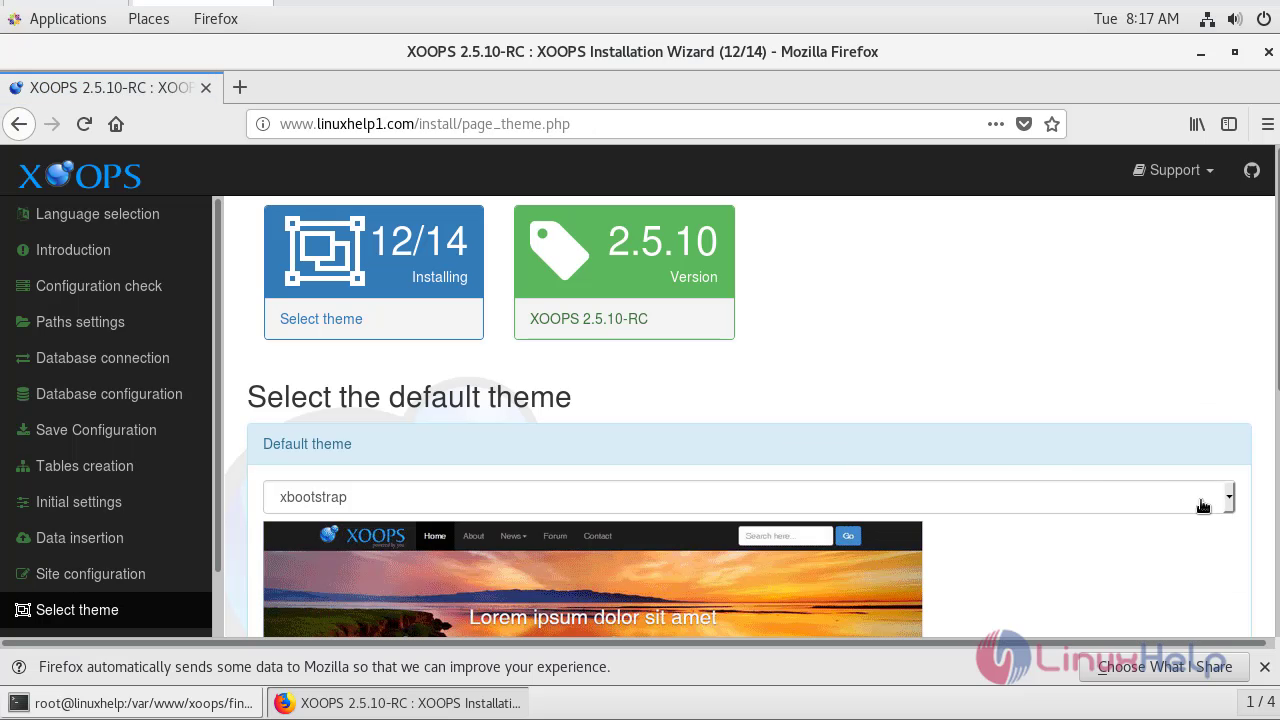The height and width of the screenshot is (720, 1280).
Task: Open the Places menu
Action: point(149,19)
